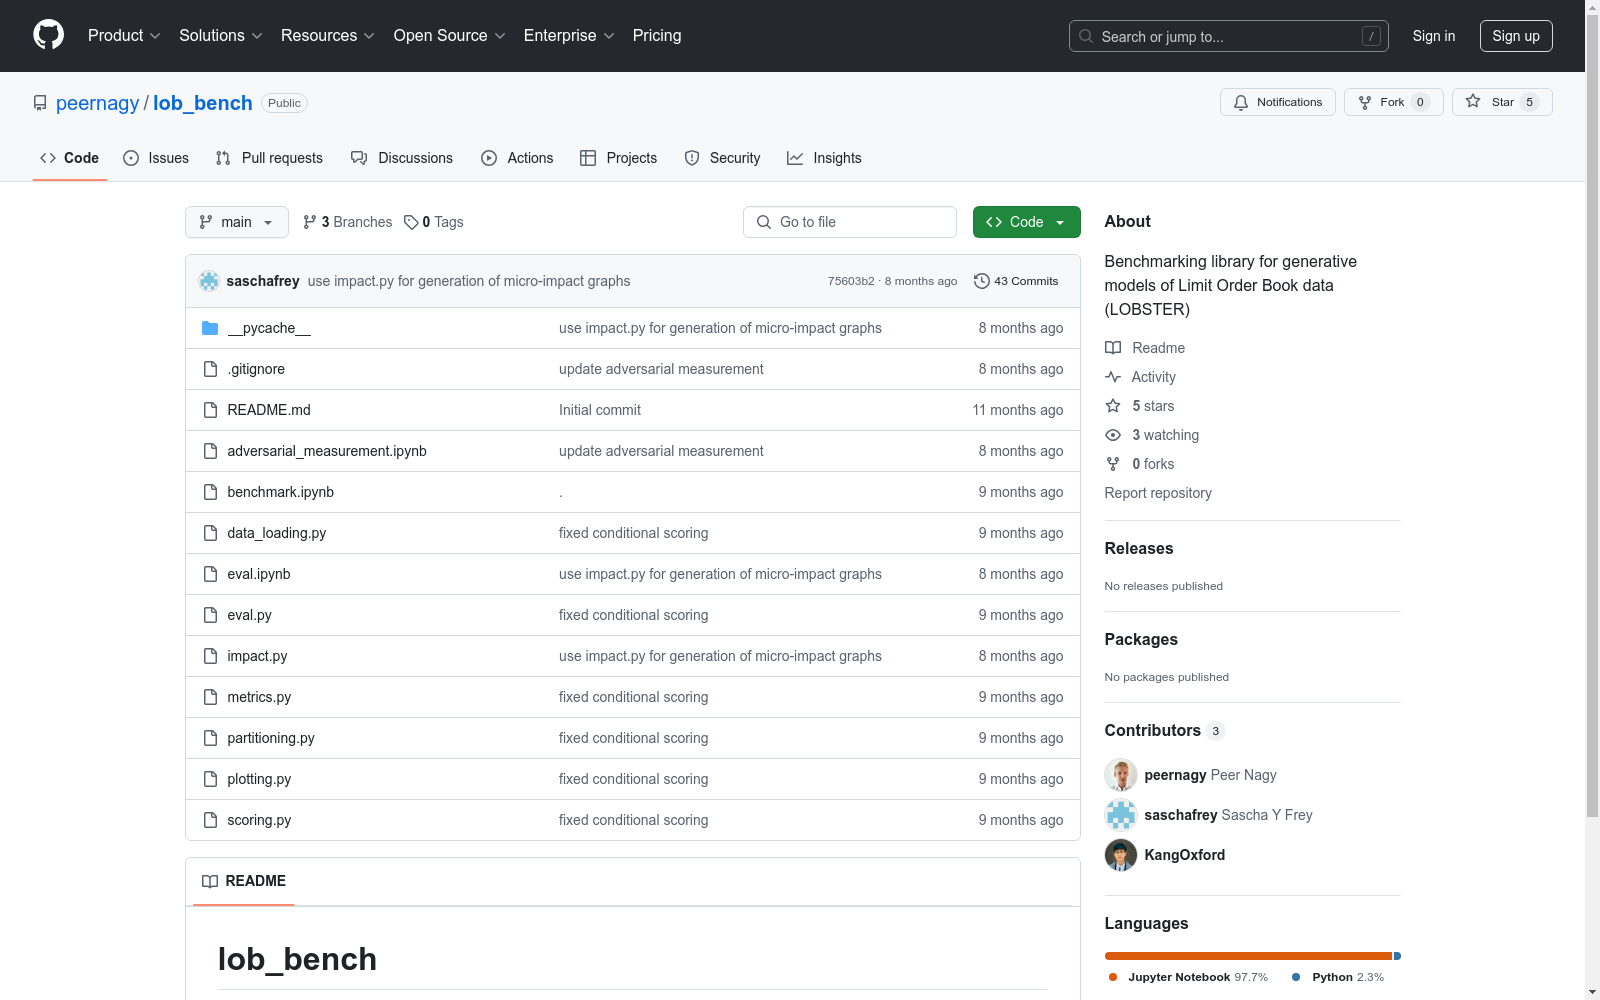Expand the Enterprise menu

[569, 35]
